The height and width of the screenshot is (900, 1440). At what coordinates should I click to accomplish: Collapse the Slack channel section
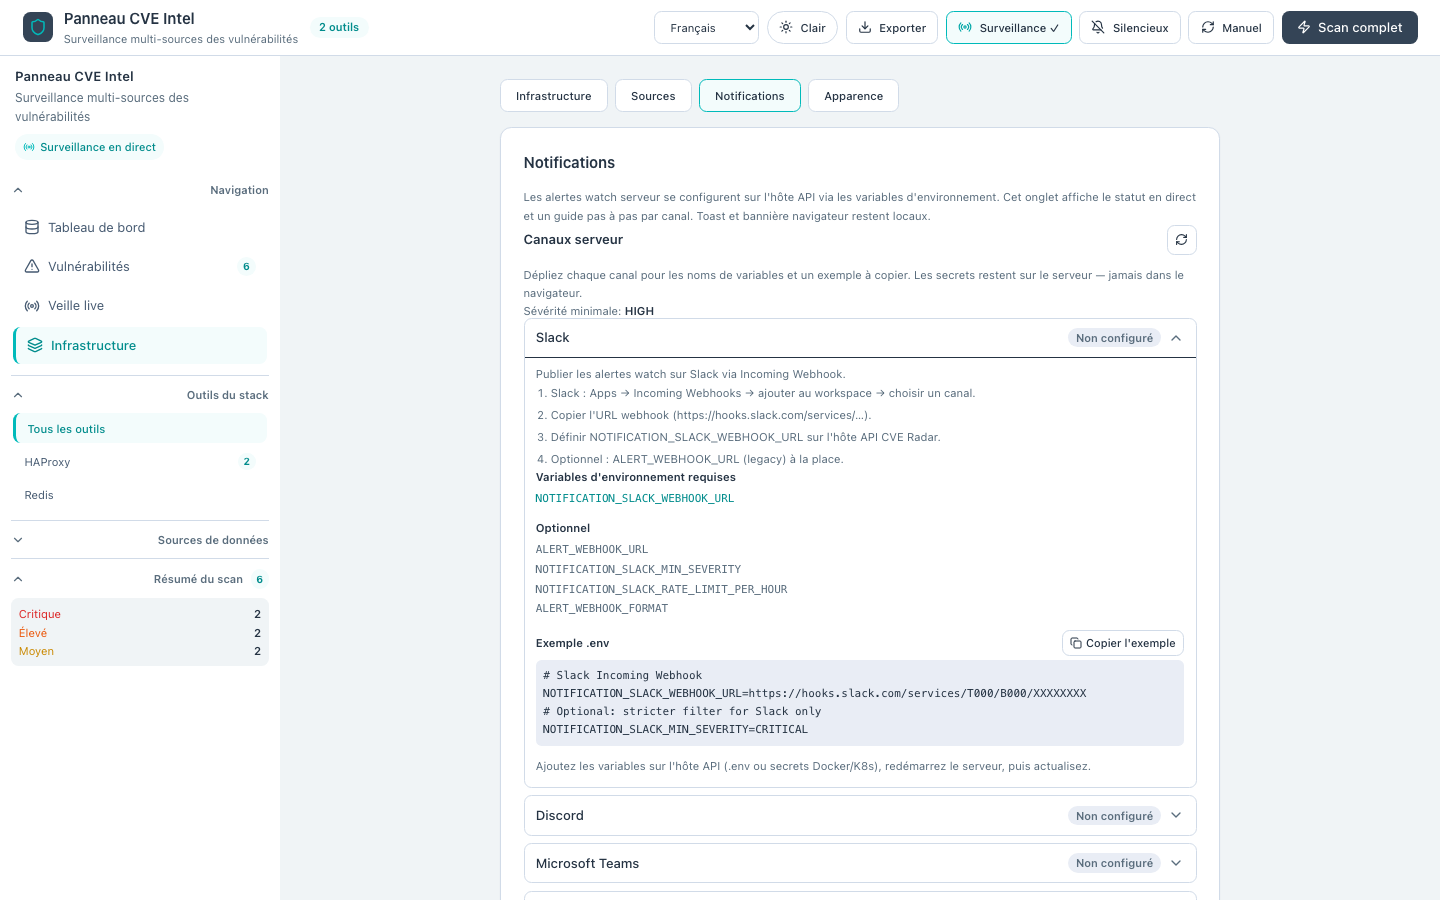860,338
